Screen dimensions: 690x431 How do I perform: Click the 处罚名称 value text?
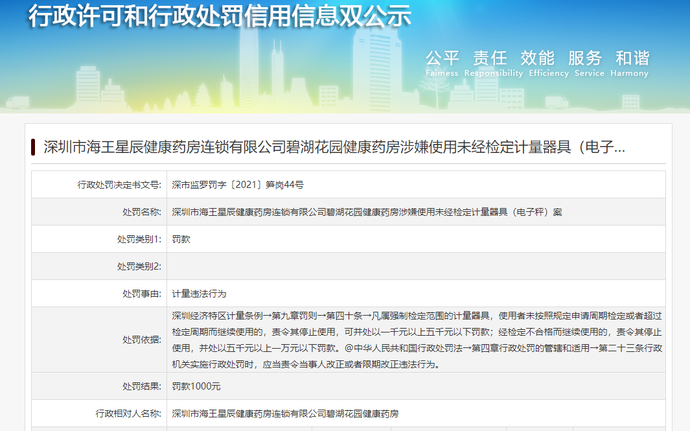coord(367,212)
